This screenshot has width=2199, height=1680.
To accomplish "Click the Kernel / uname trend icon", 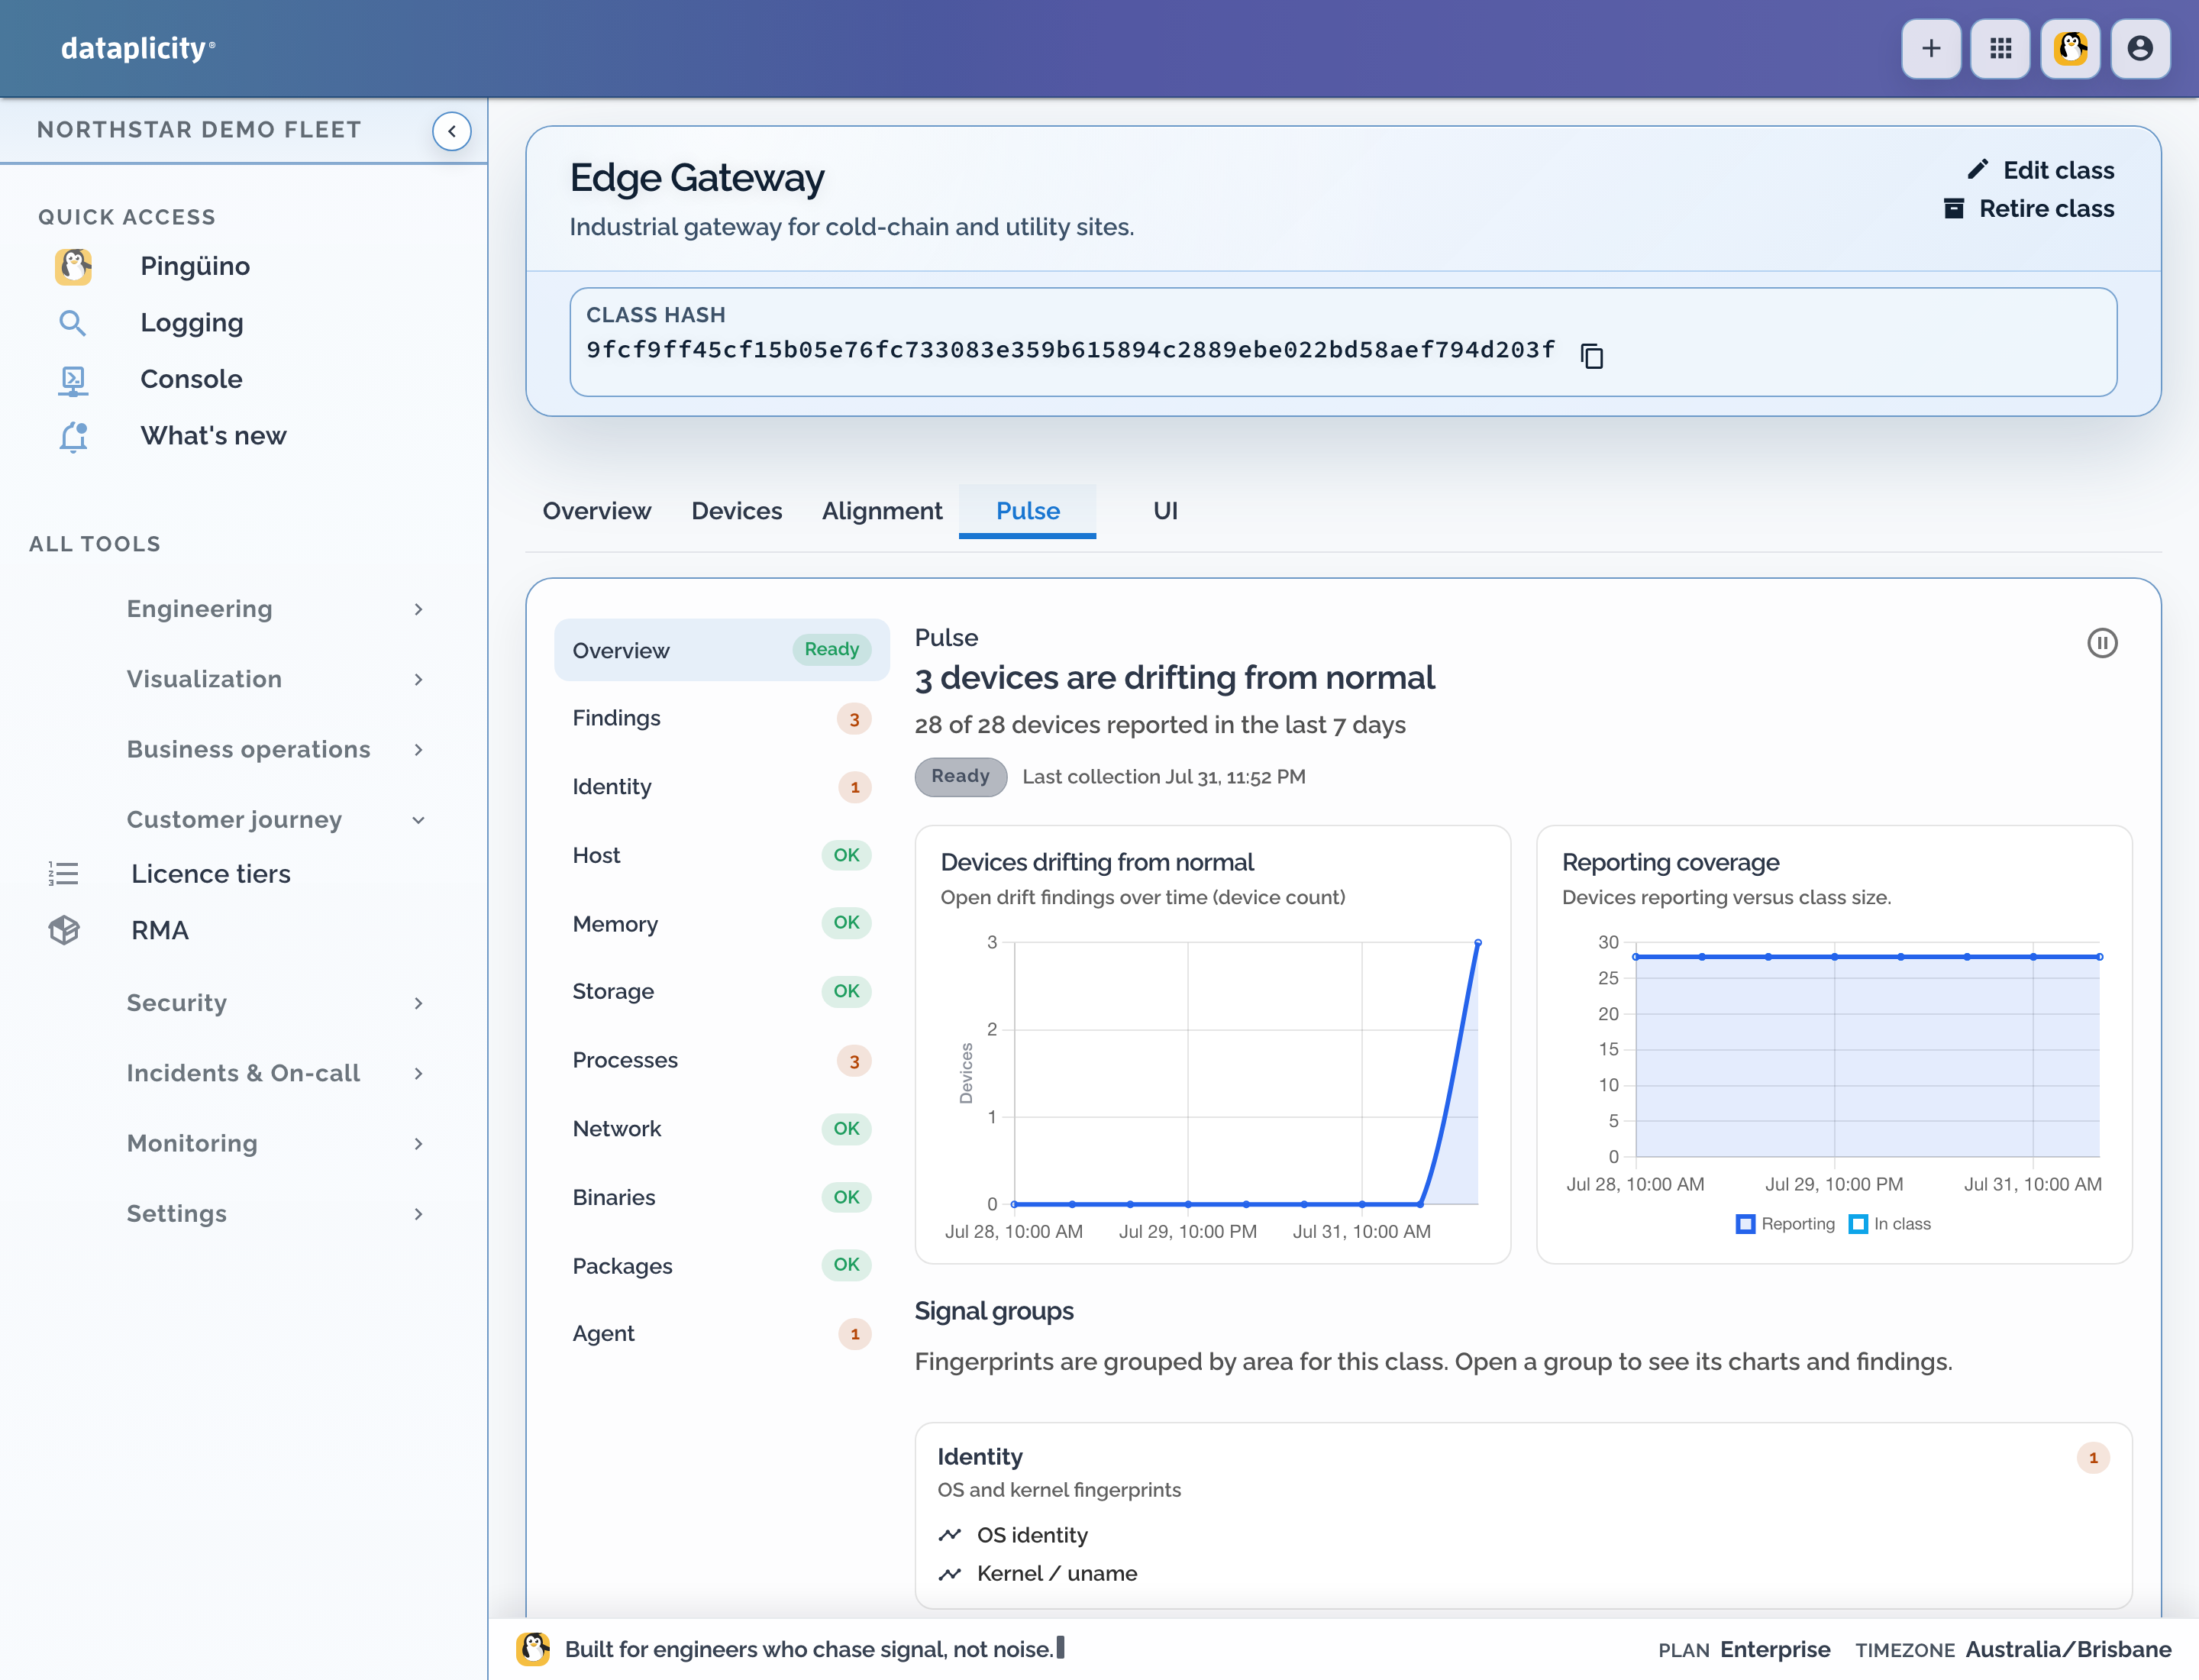I will [949, 1574].
